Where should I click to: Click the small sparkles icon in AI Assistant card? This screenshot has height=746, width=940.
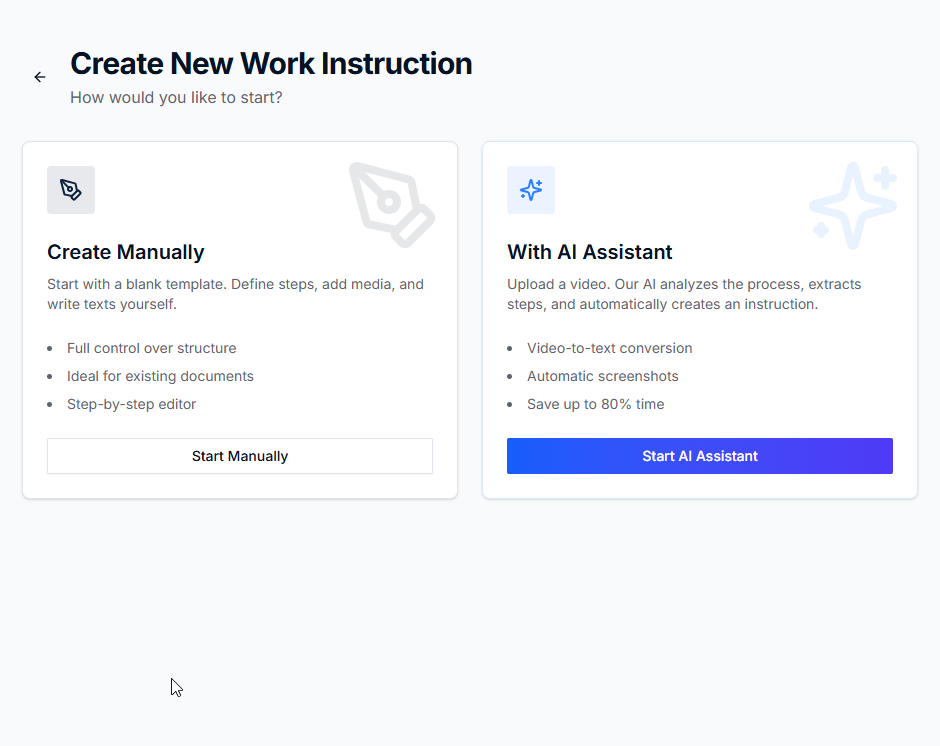click(x=531, y=190)
